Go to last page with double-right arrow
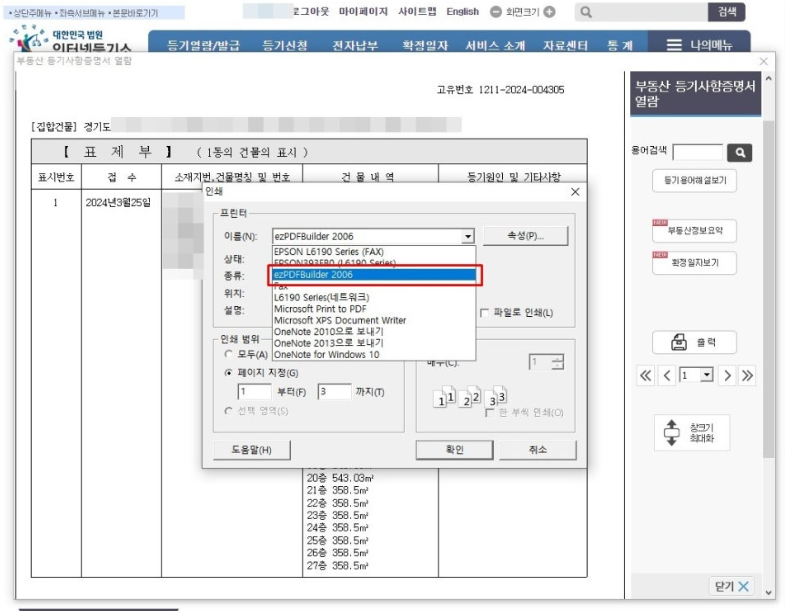Screen dimensions: 785x611 click(747, 376)
